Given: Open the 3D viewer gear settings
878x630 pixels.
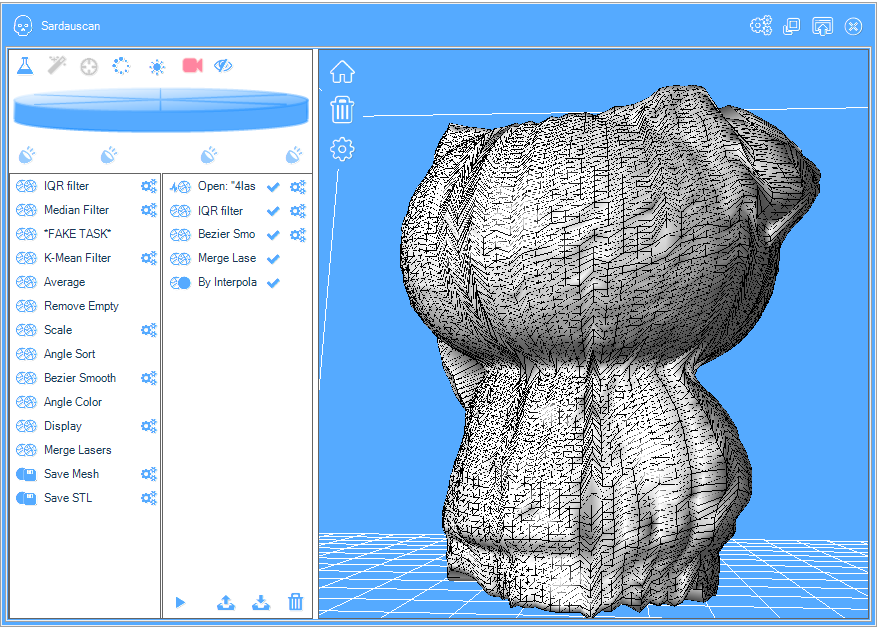Looking at the screenshot, I should pyautogui.click(x=342, y=150).
